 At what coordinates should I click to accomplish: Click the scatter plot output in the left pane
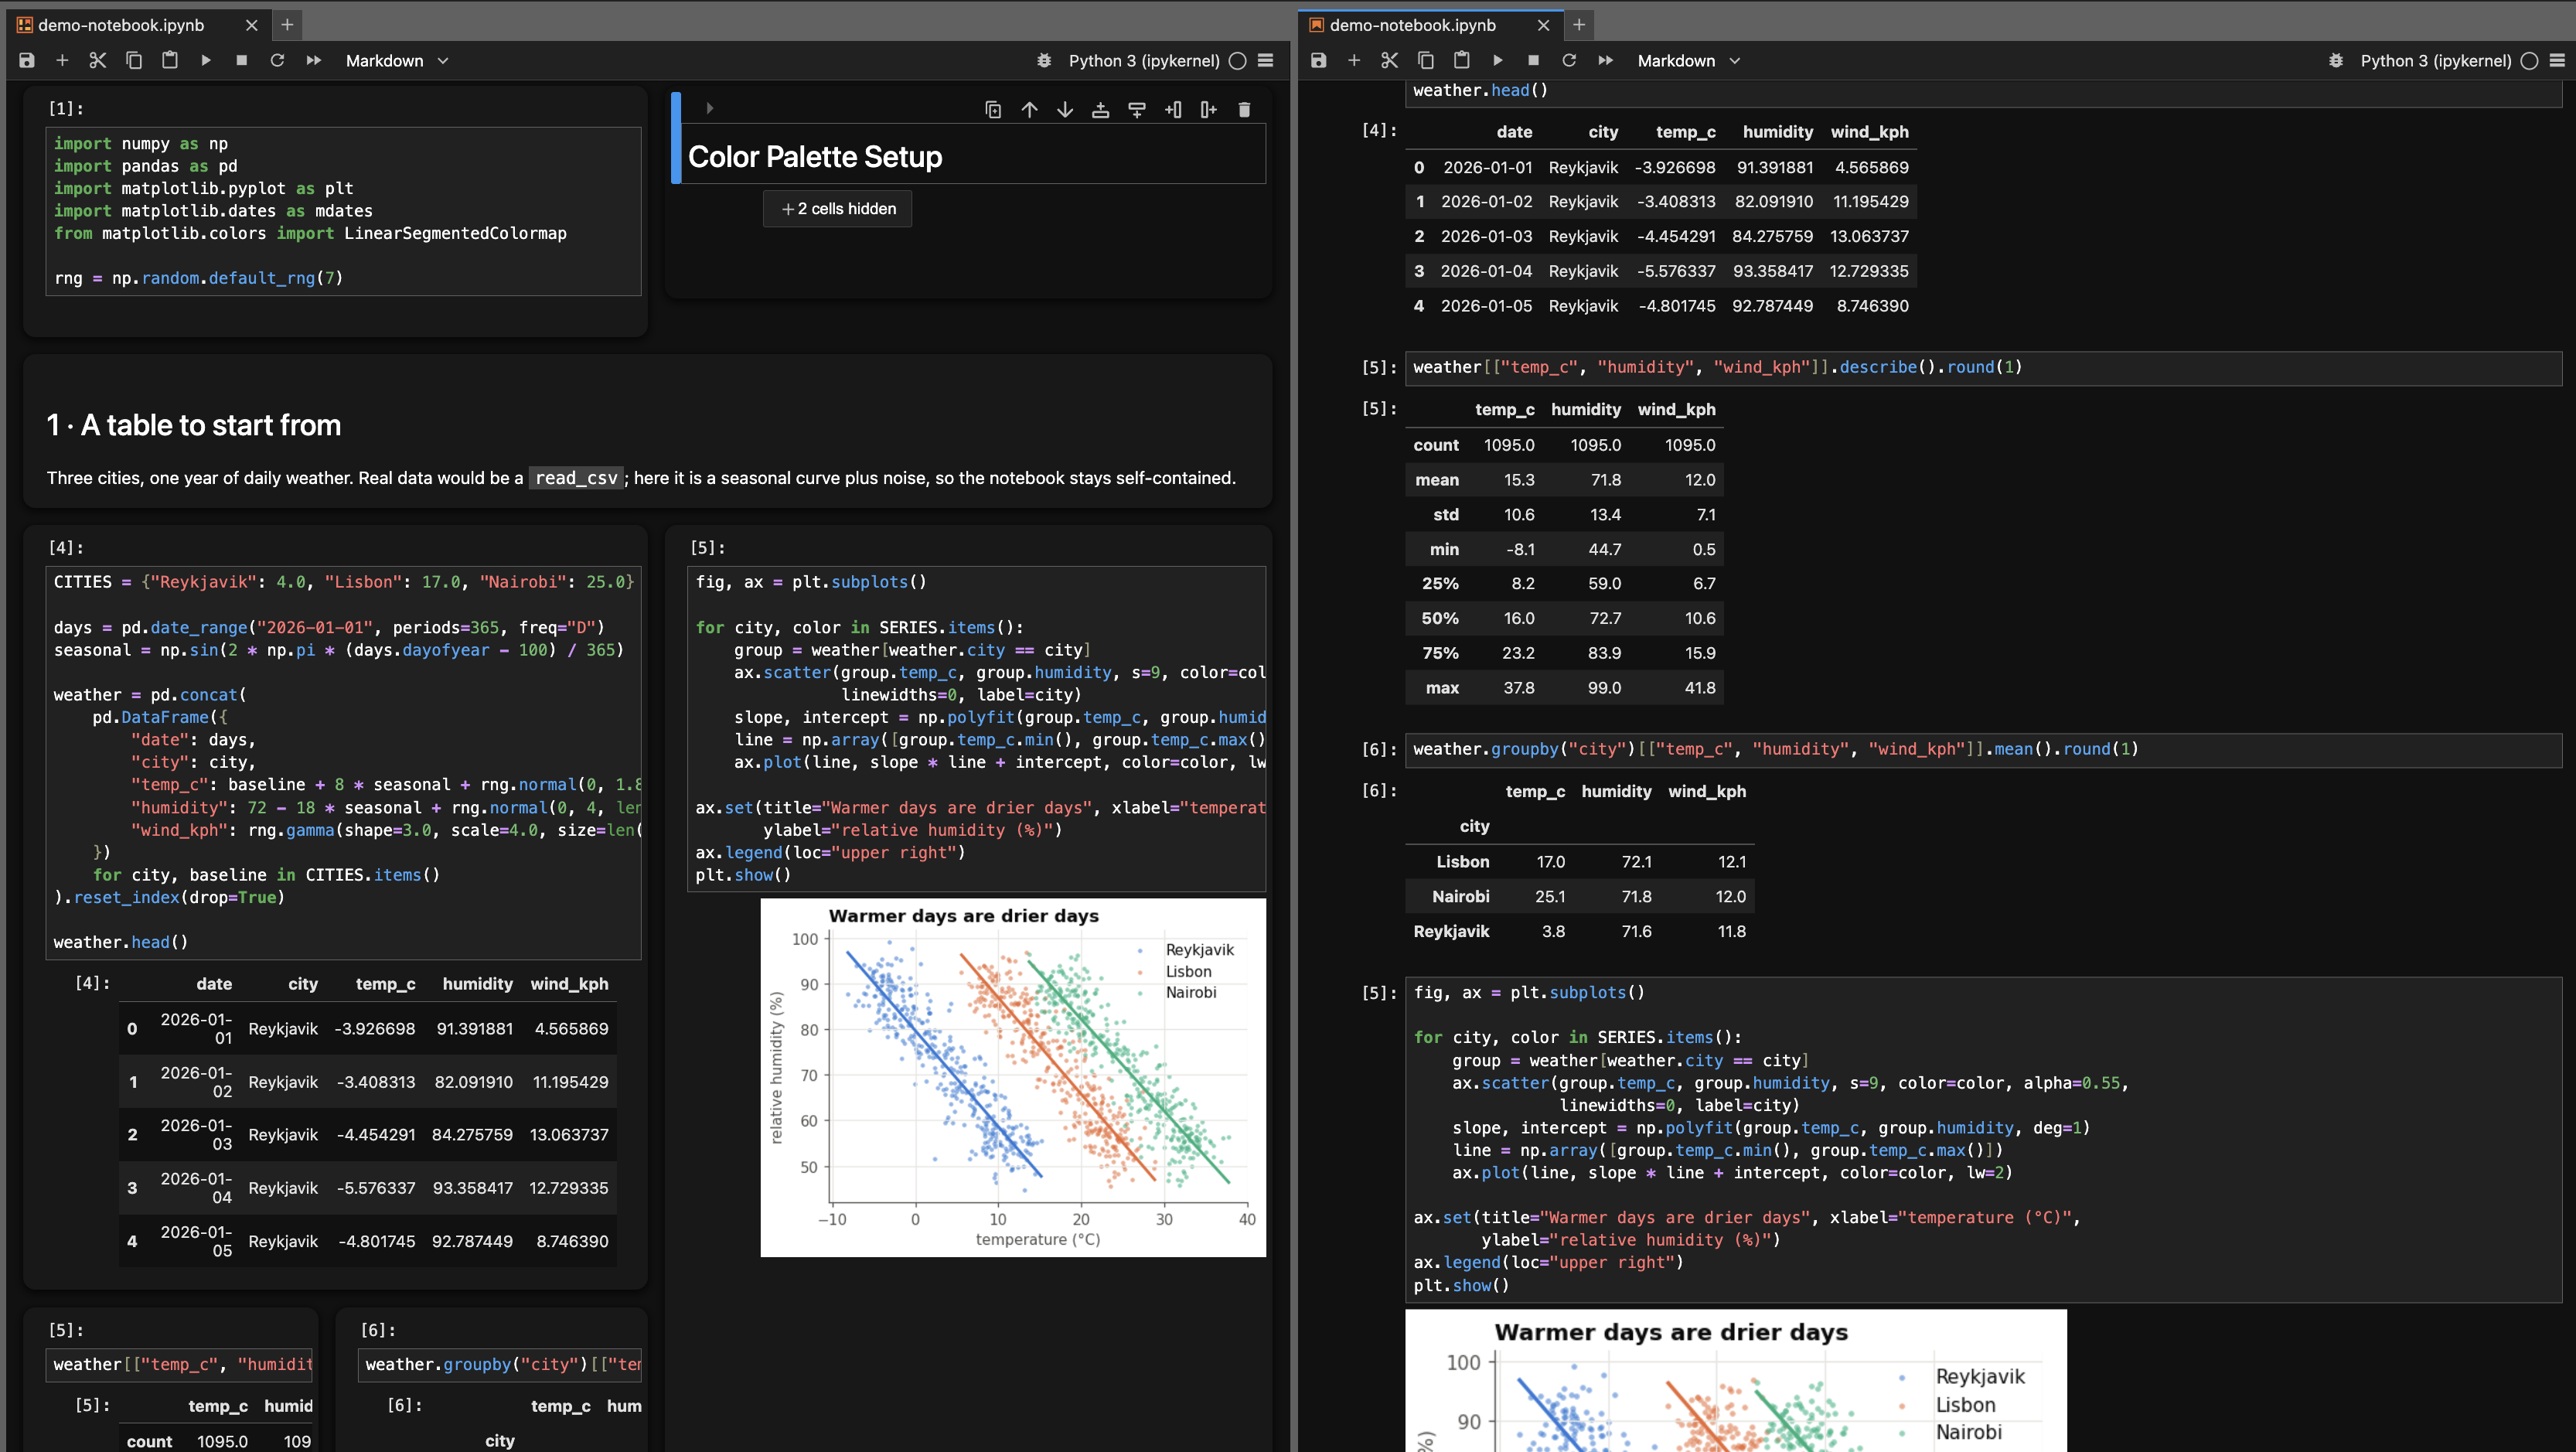[x=1013, y=1077]
